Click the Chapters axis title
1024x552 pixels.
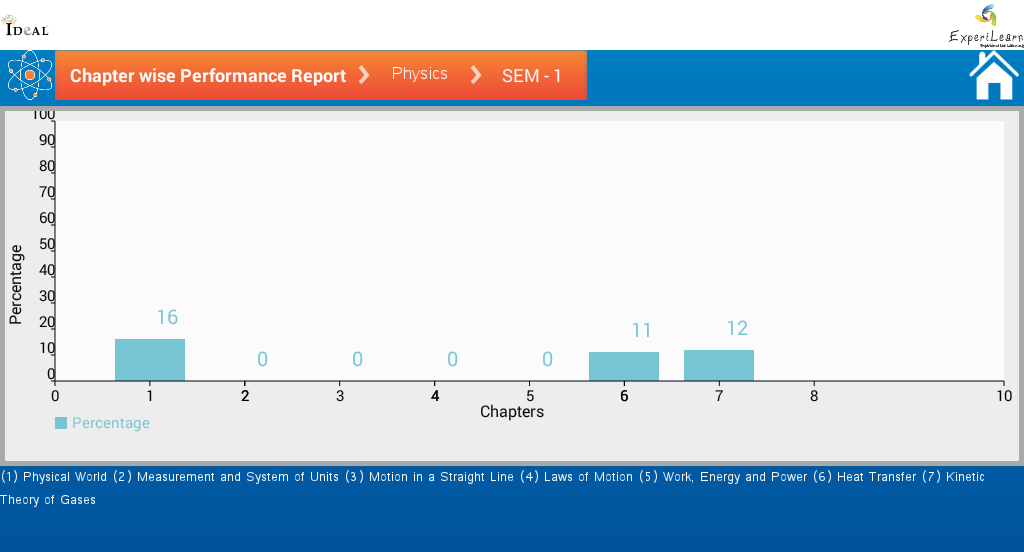pos(512,412)
